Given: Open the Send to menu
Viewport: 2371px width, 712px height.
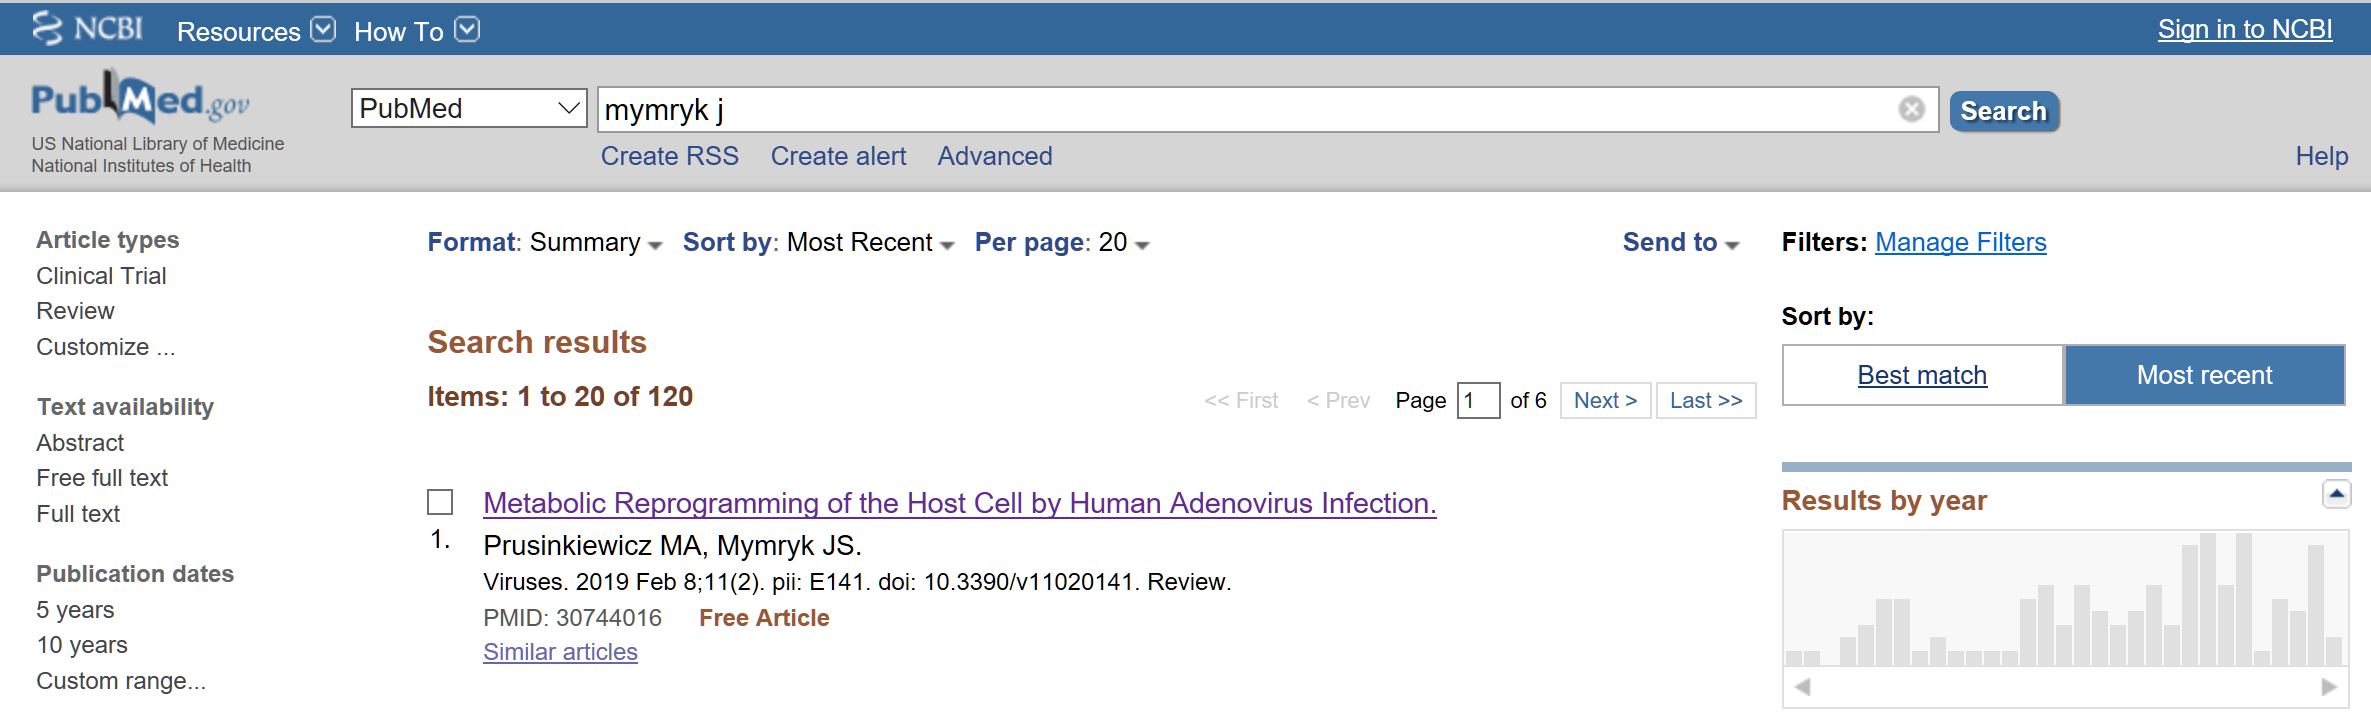Looking at the screenshot, I should (x=1680, y=243).
